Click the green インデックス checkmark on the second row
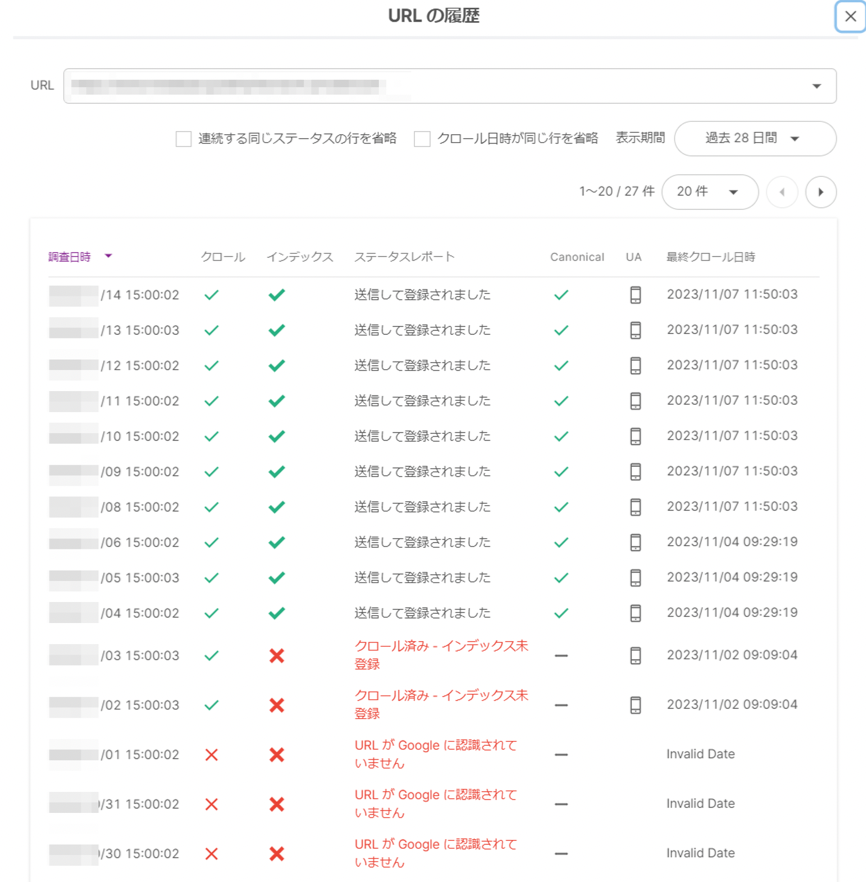866x882 pixels. (x=276, y=330)
